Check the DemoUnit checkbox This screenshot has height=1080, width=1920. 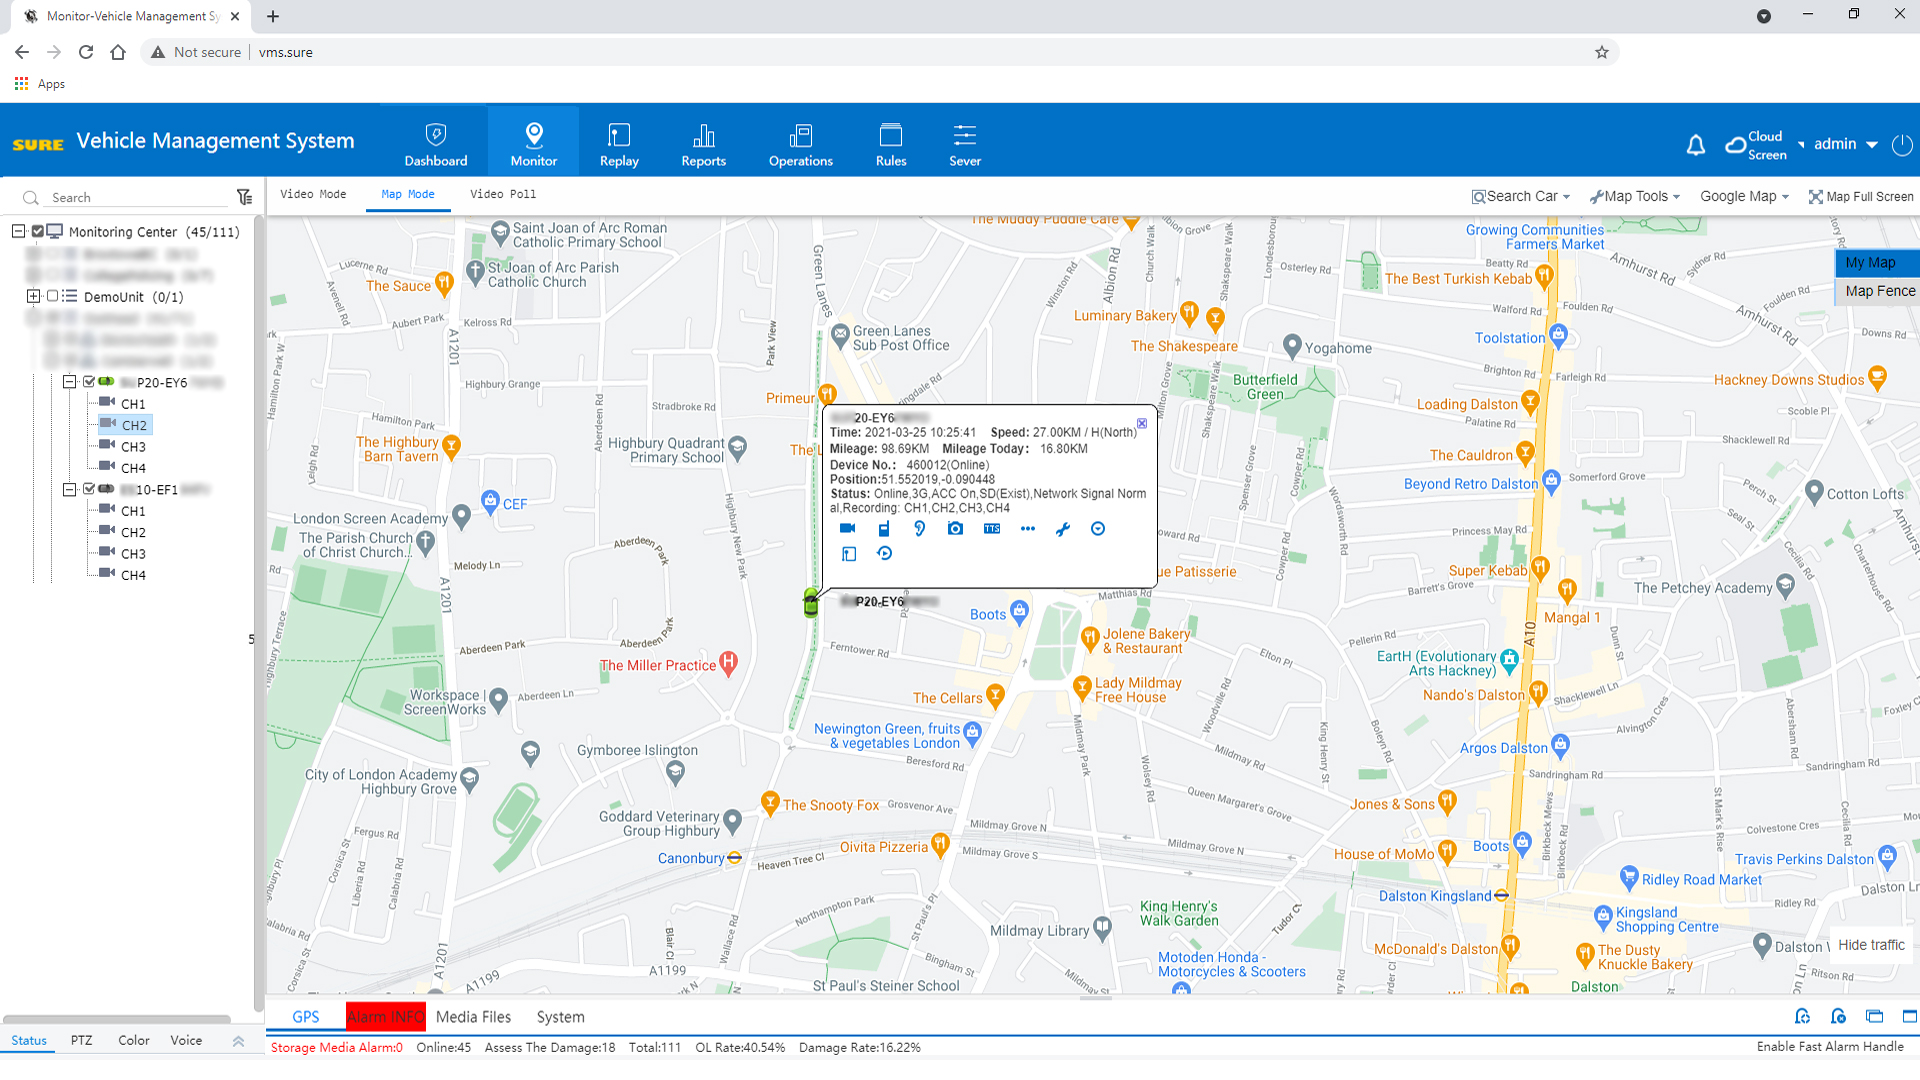point(53,296)
